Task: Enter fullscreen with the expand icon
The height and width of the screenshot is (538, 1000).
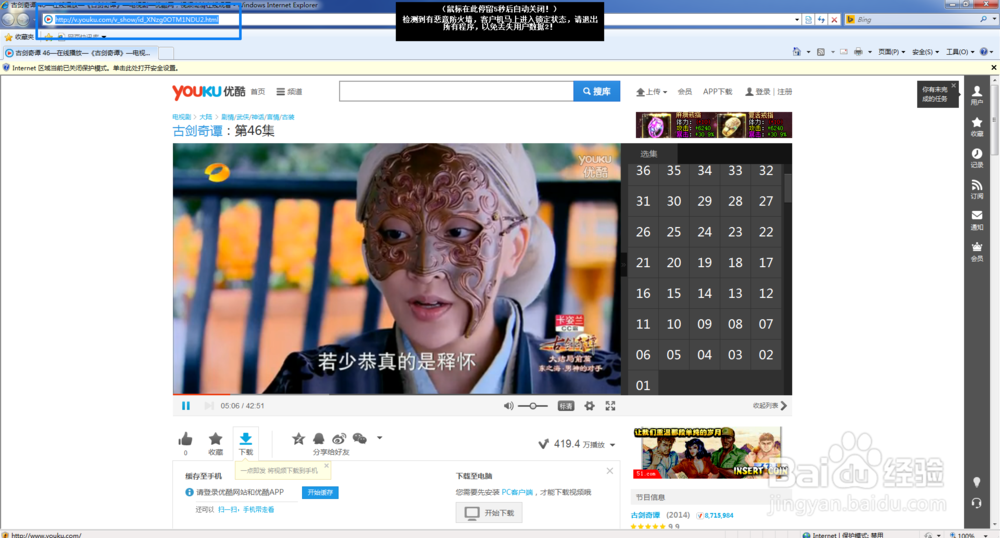Action: (610, 405)
